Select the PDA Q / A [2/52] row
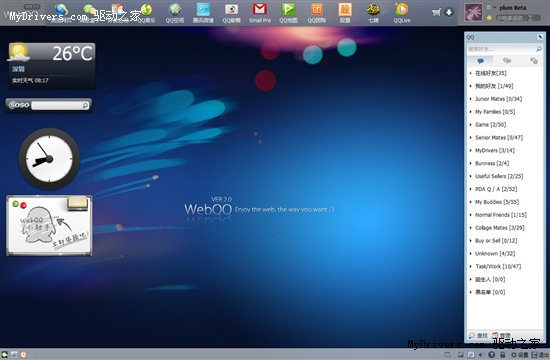550x360 pixels. 504,189
